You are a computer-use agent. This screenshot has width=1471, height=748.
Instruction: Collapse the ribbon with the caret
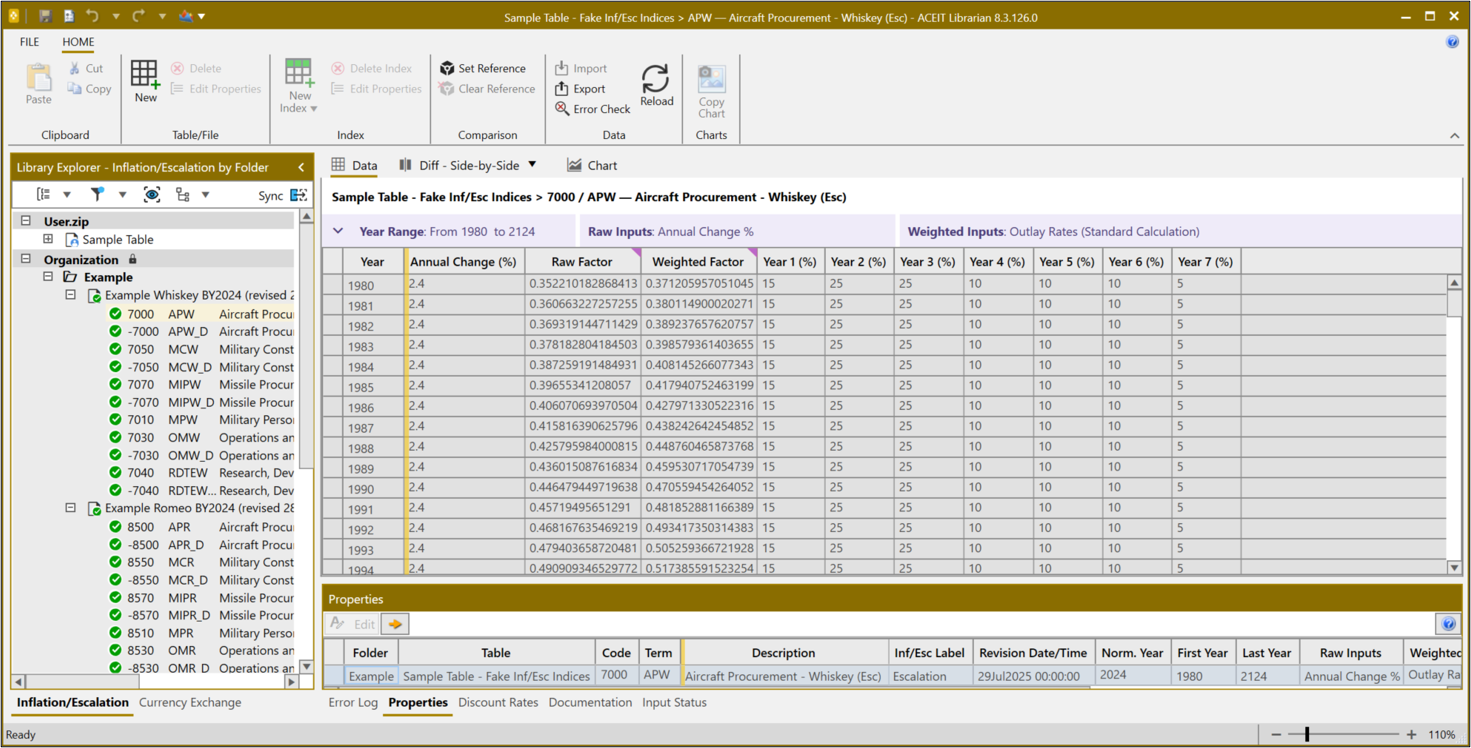(1454, 135)
